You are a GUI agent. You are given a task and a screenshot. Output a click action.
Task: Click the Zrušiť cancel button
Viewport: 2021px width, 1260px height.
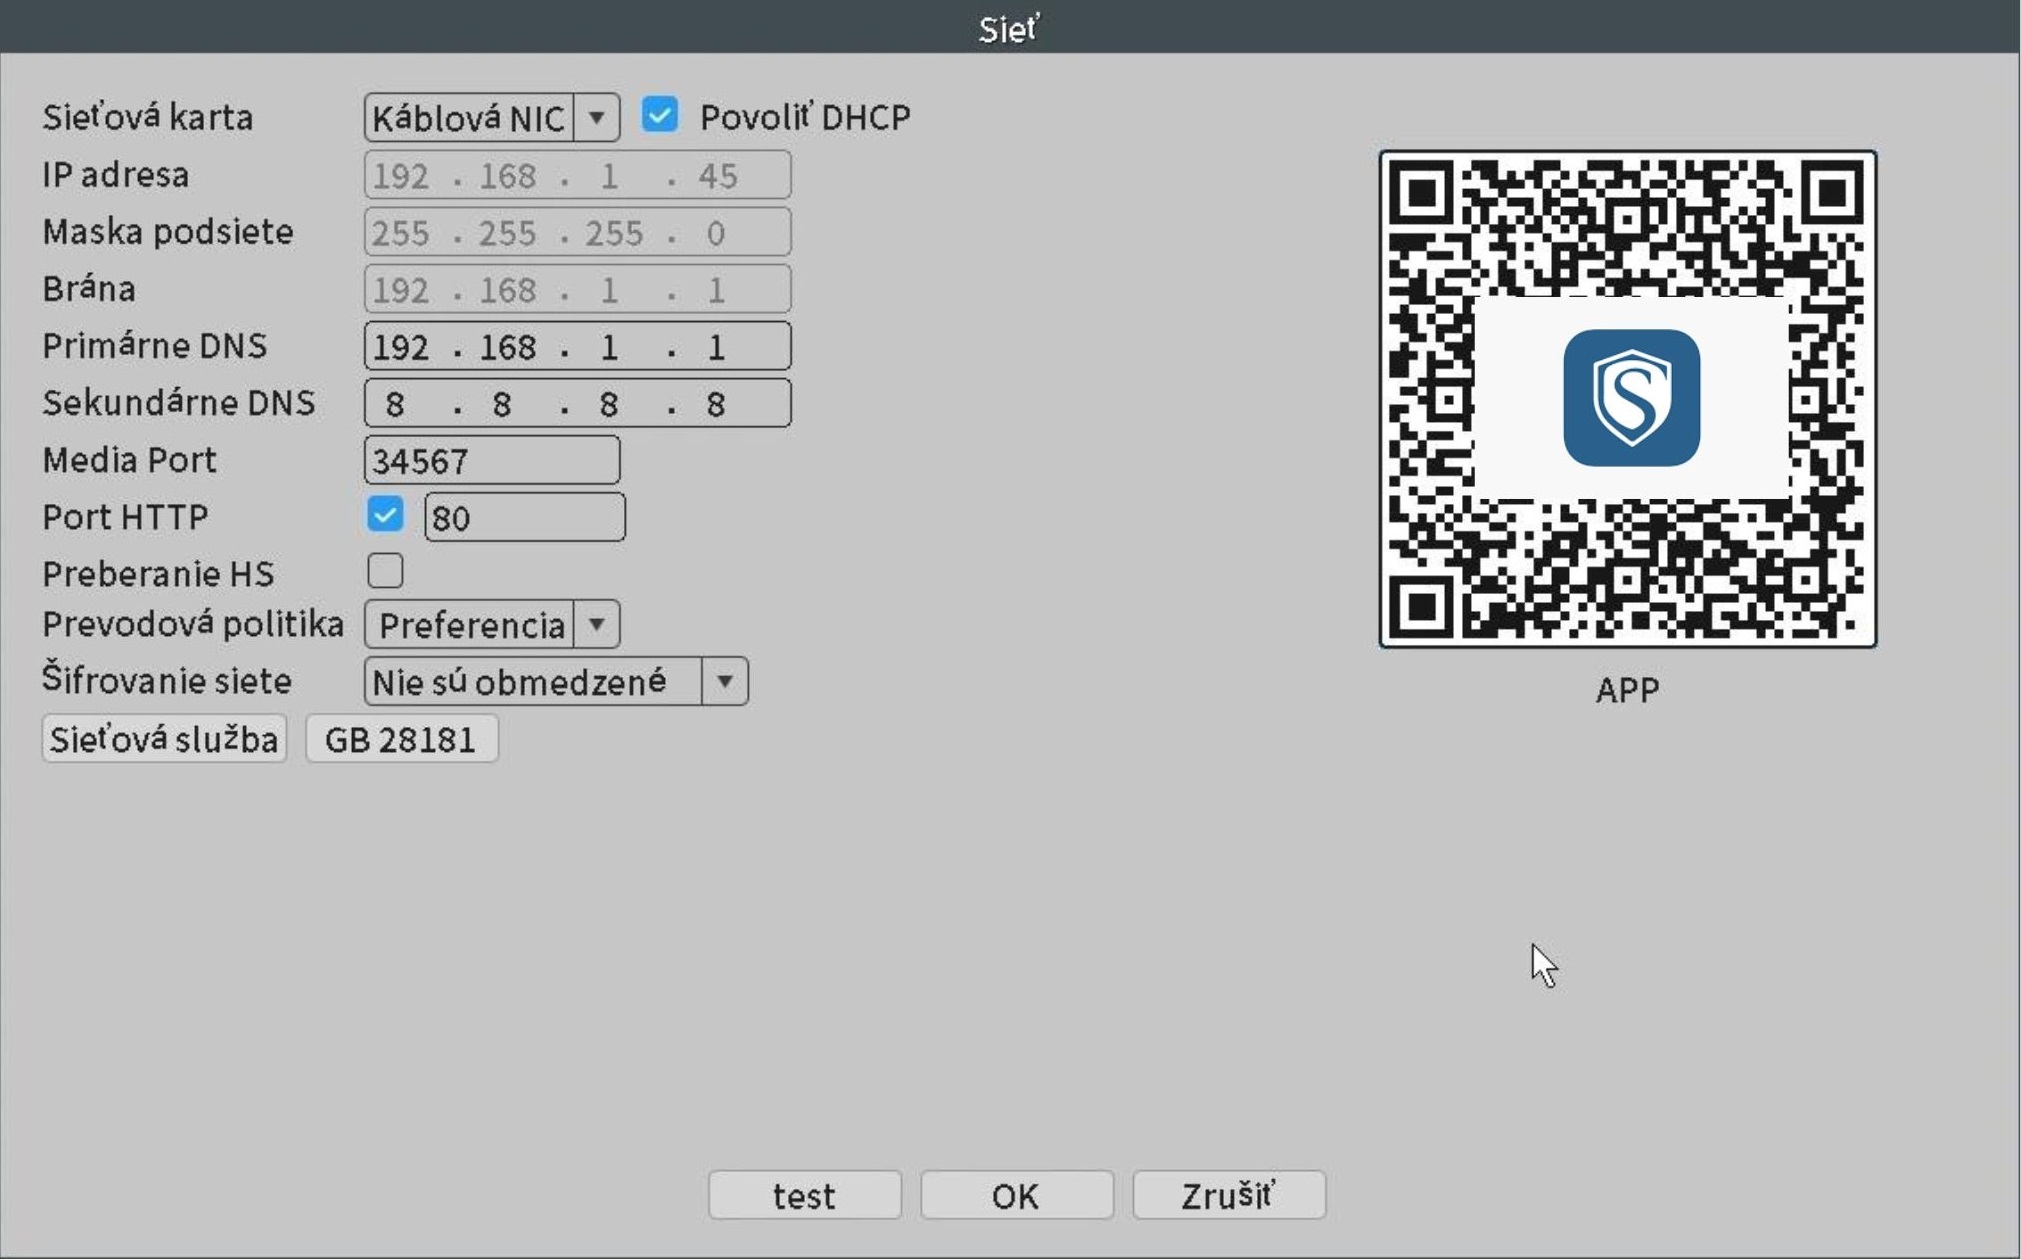[1229, 1195]
